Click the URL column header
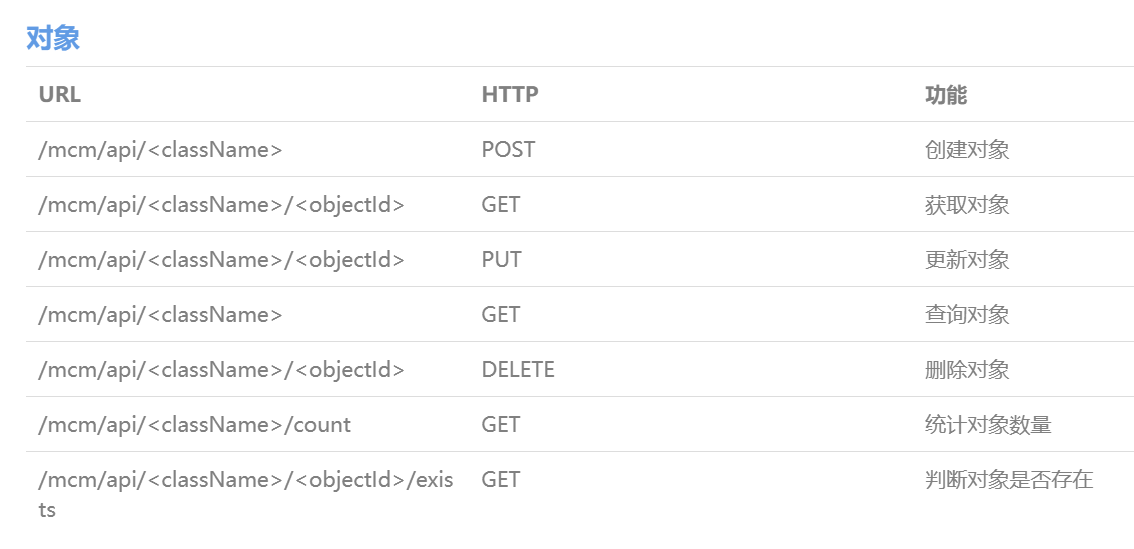The width and height of the screenshot is (1134, 549). (x=59, y=95)
